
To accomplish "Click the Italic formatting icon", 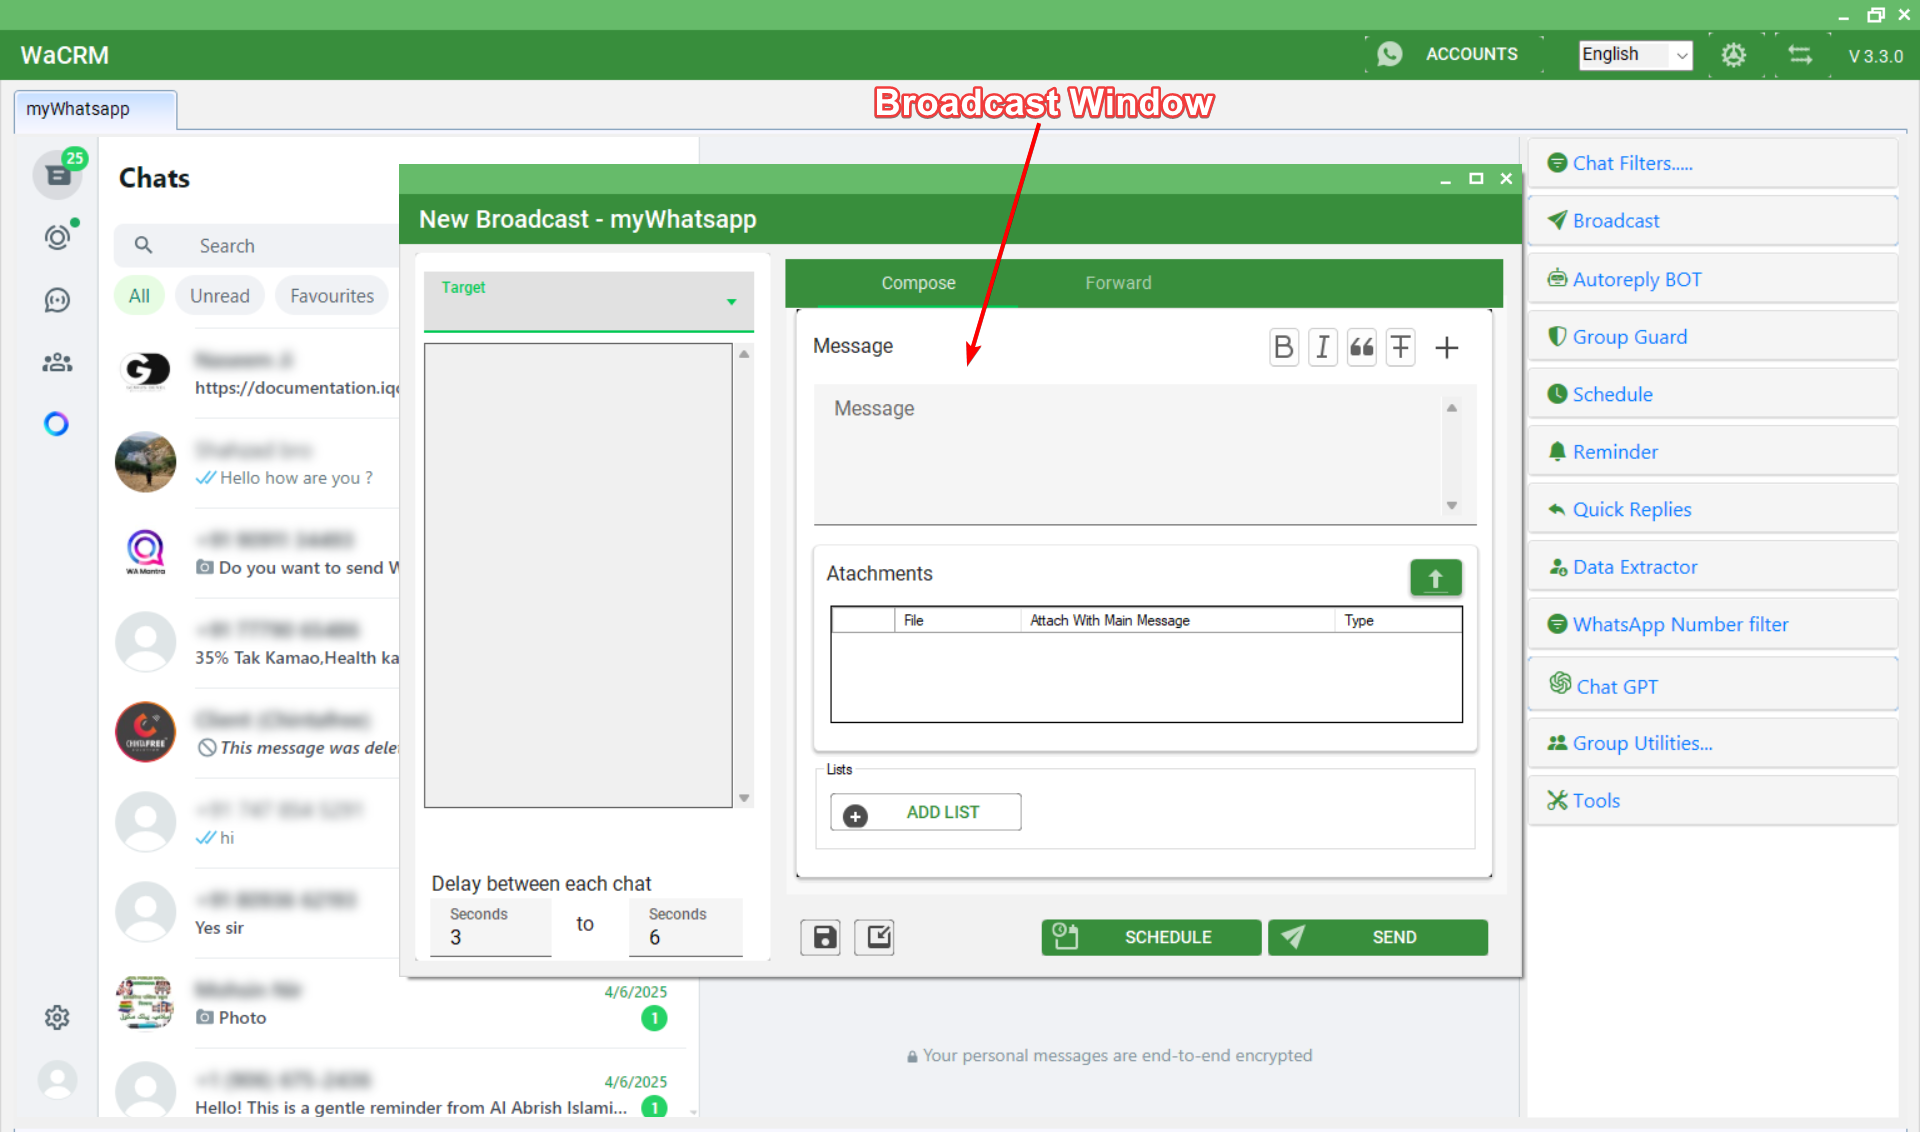I will click(1323, 347).
